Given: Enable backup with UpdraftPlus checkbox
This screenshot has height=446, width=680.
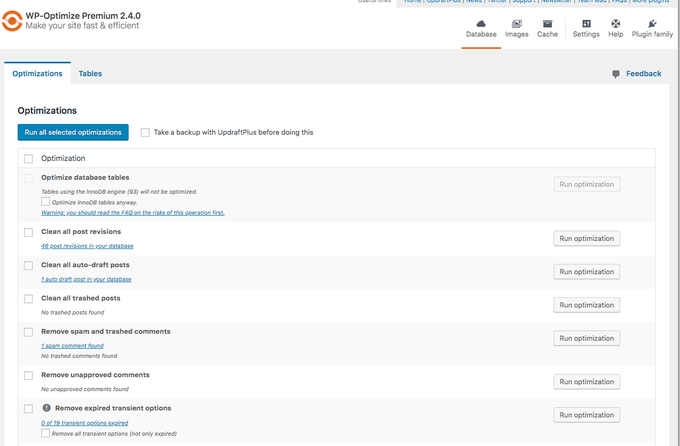Looking at the screenshot, I should click(x=145, y=132).
